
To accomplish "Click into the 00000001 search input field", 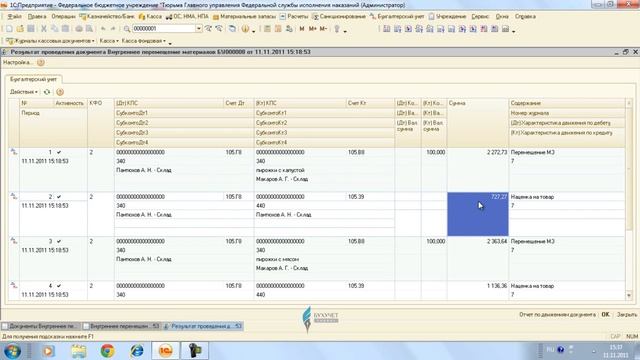I will coord(164,29).
